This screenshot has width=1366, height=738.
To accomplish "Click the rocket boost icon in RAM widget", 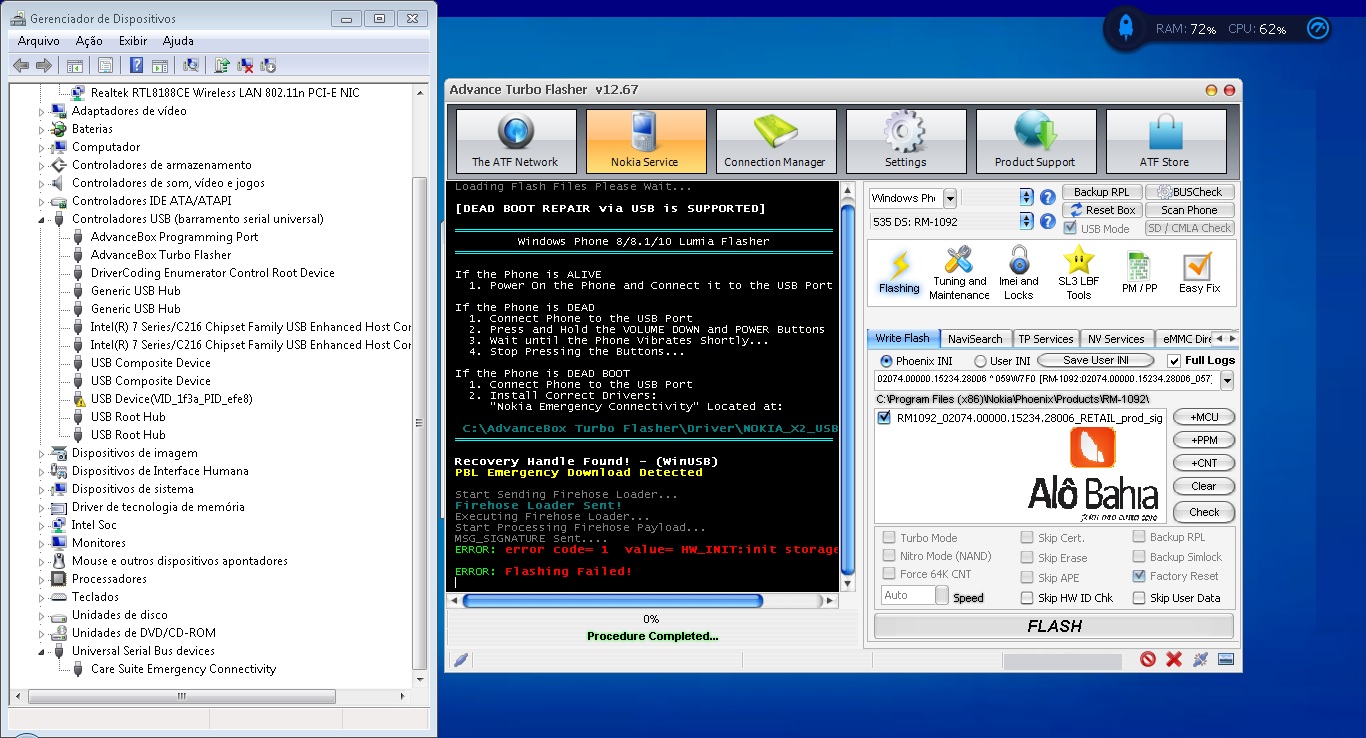I will pyautogui.click(x=1126, y=29).
